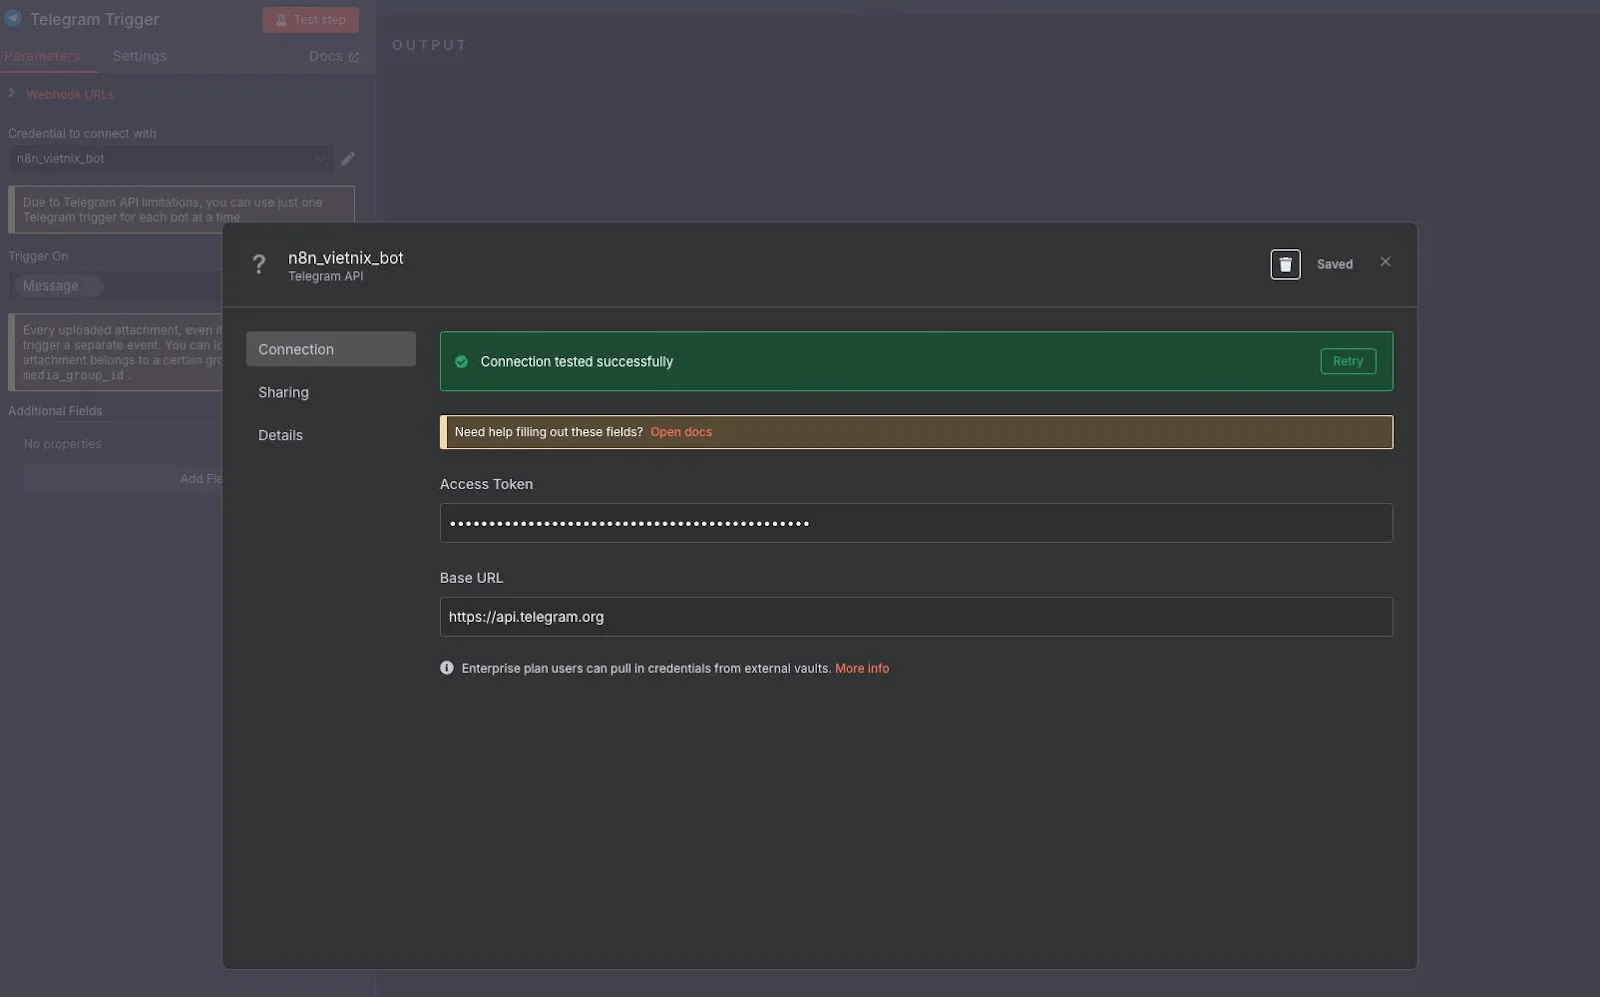Open the Connection section
Image resolution: width=1600 pixels, height=997 pixels.
[331, 349]
